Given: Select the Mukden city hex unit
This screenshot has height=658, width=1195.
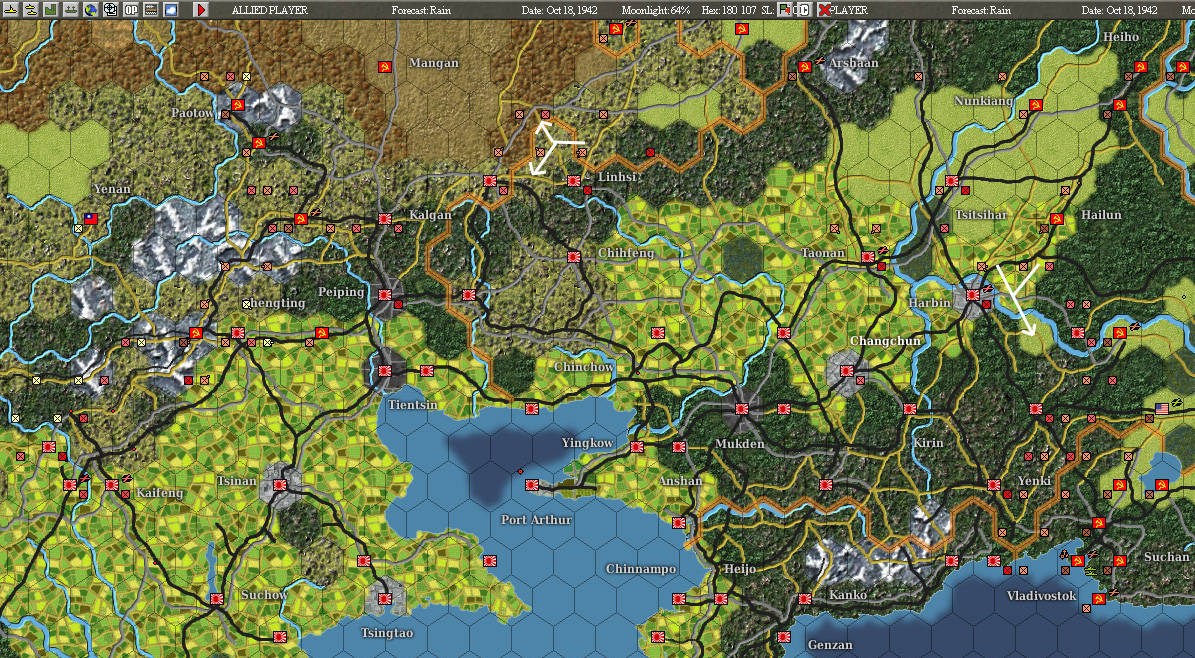Looking at the screenshot, I should (x=742, y=409).
